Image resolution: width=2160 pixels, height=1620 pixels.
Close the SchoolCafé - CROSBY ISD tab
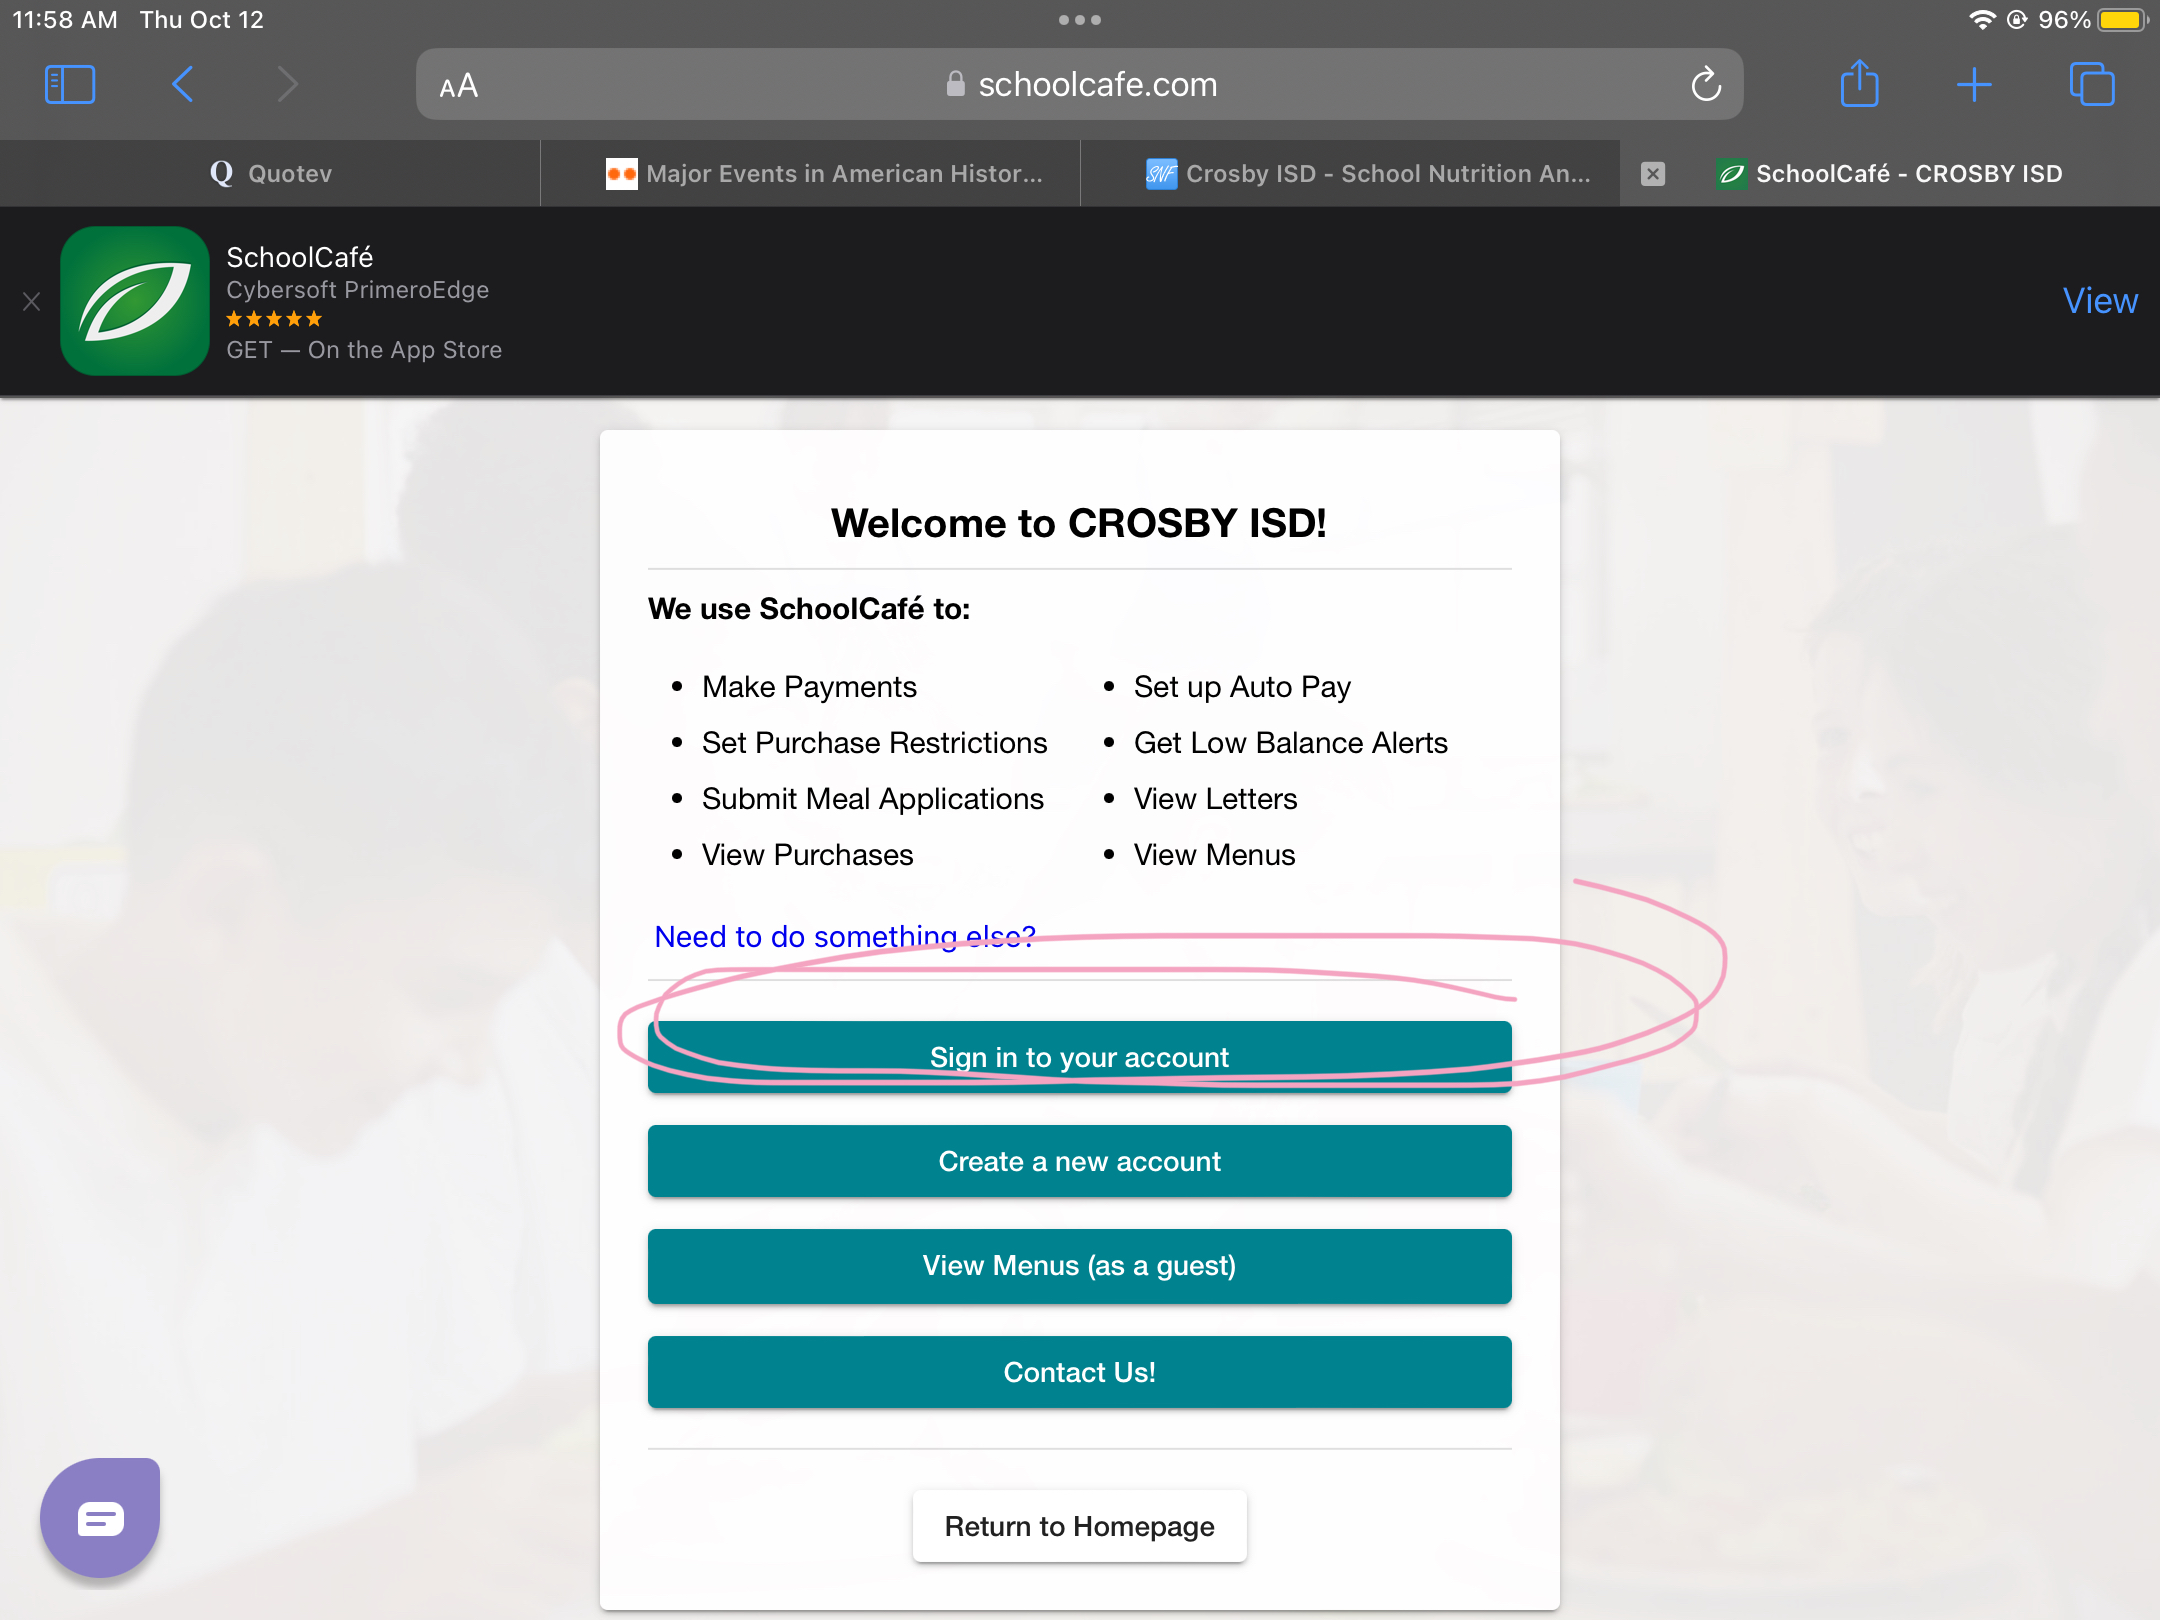(1653, 174)
